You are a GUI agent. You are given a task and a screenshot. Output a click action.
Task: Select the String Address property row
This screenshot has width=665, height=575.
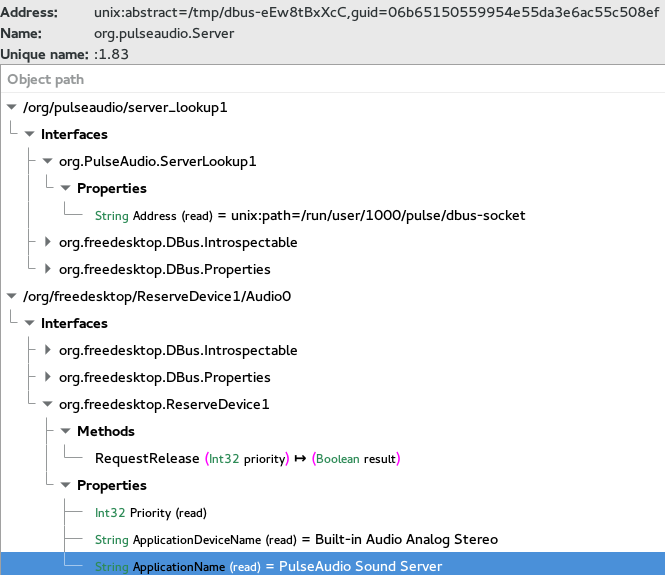click(x=309, y=215)
